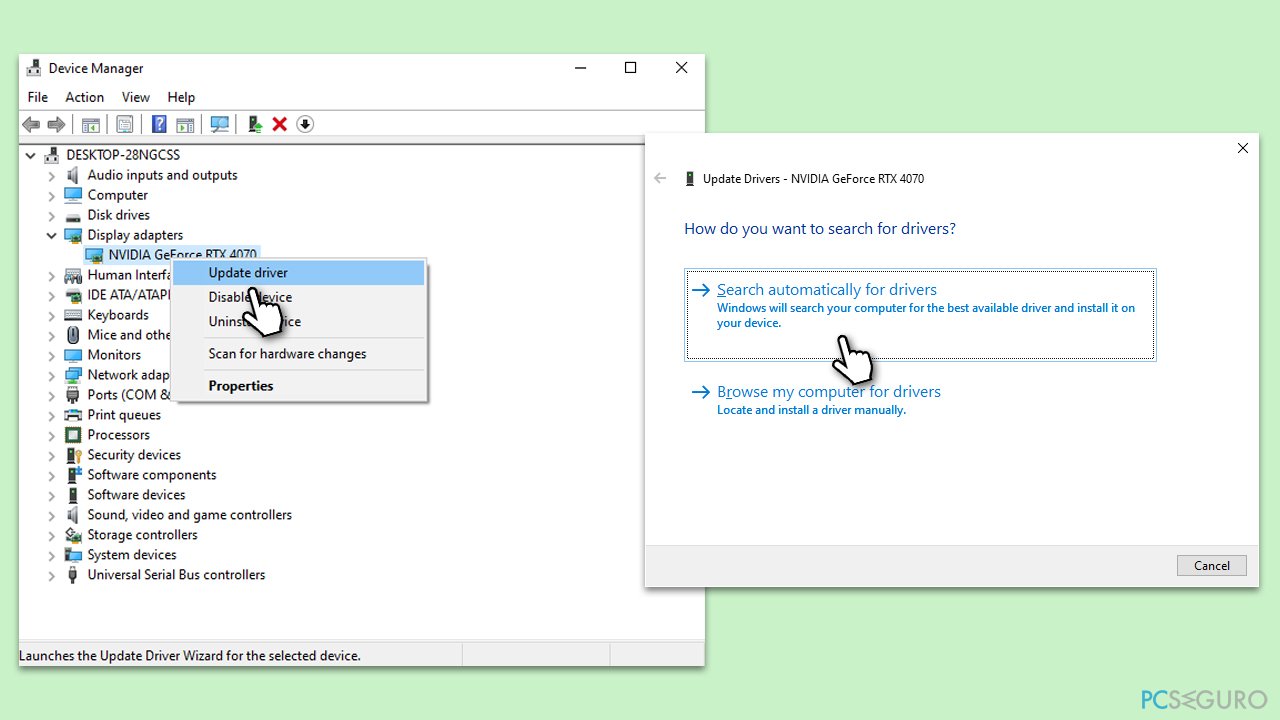
Task: Click the down-arrow Disable device toolbar icon
Action: tap(305, 124)
